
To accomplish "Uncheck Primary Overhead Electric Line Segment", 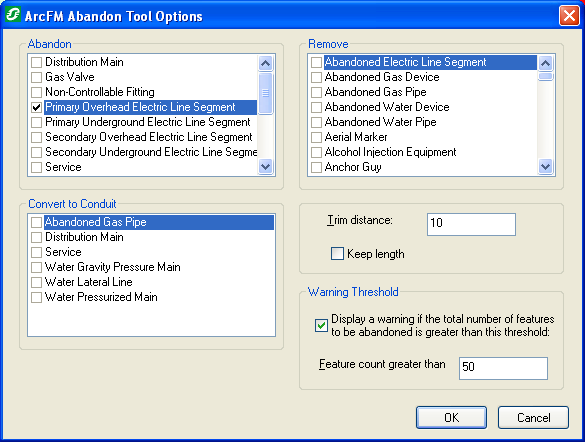I will click(x=36, y=107).
